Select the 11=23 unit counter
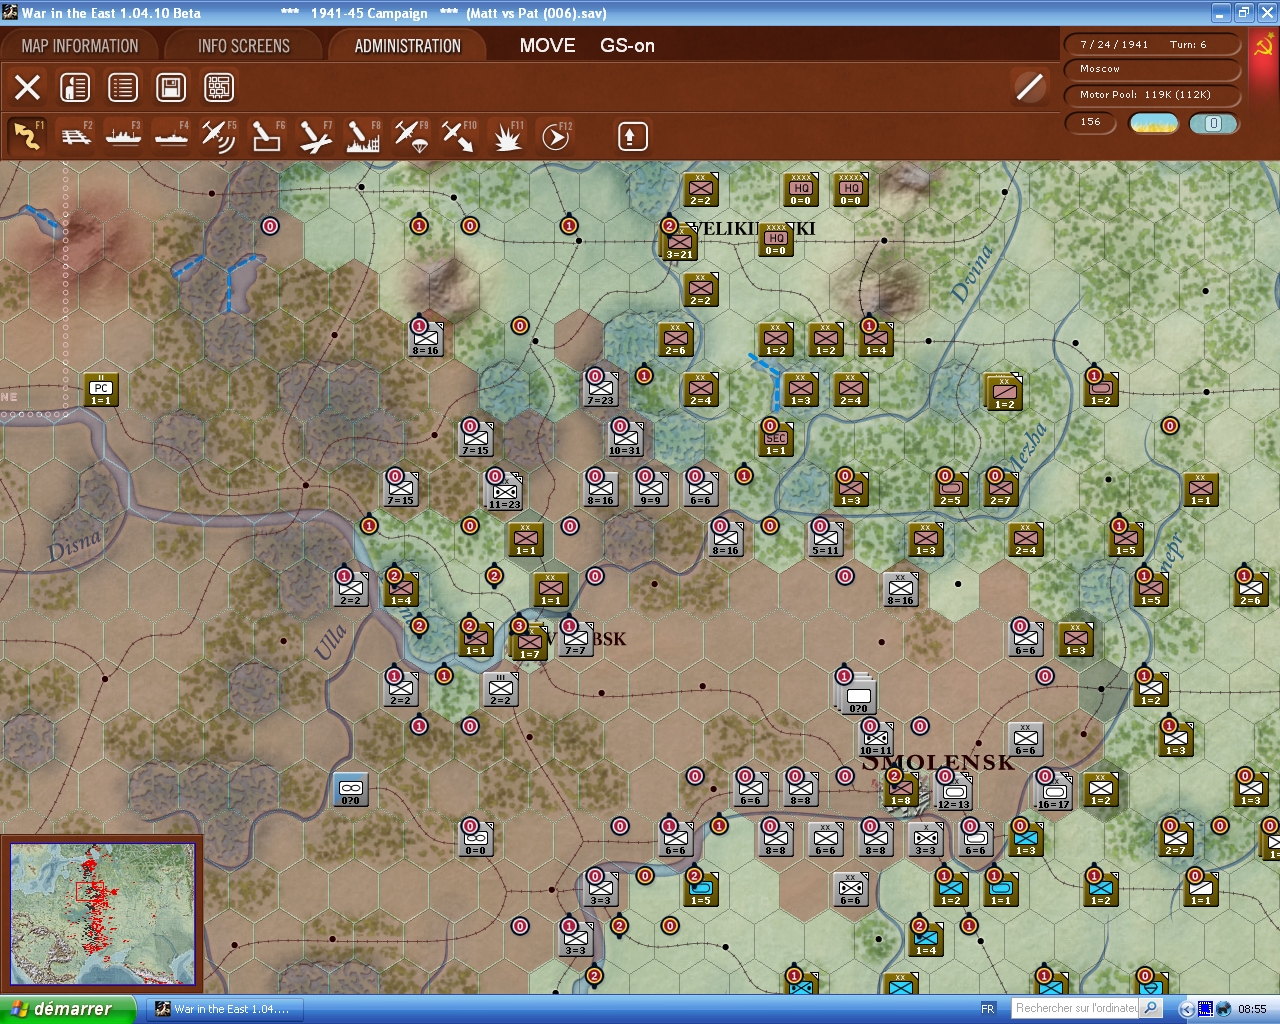This screenshot has width=1280, height=1024. [x=504, y=492]
